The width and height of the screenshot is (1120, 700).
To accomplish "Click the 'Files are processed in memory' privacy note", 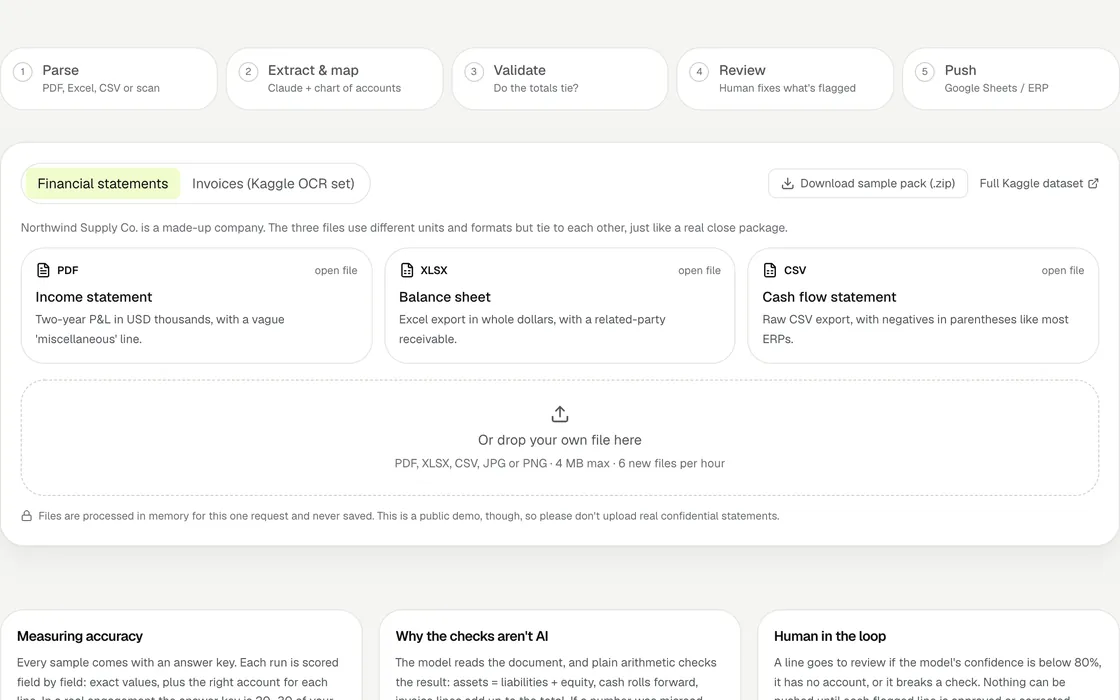I will coord(409,516).
